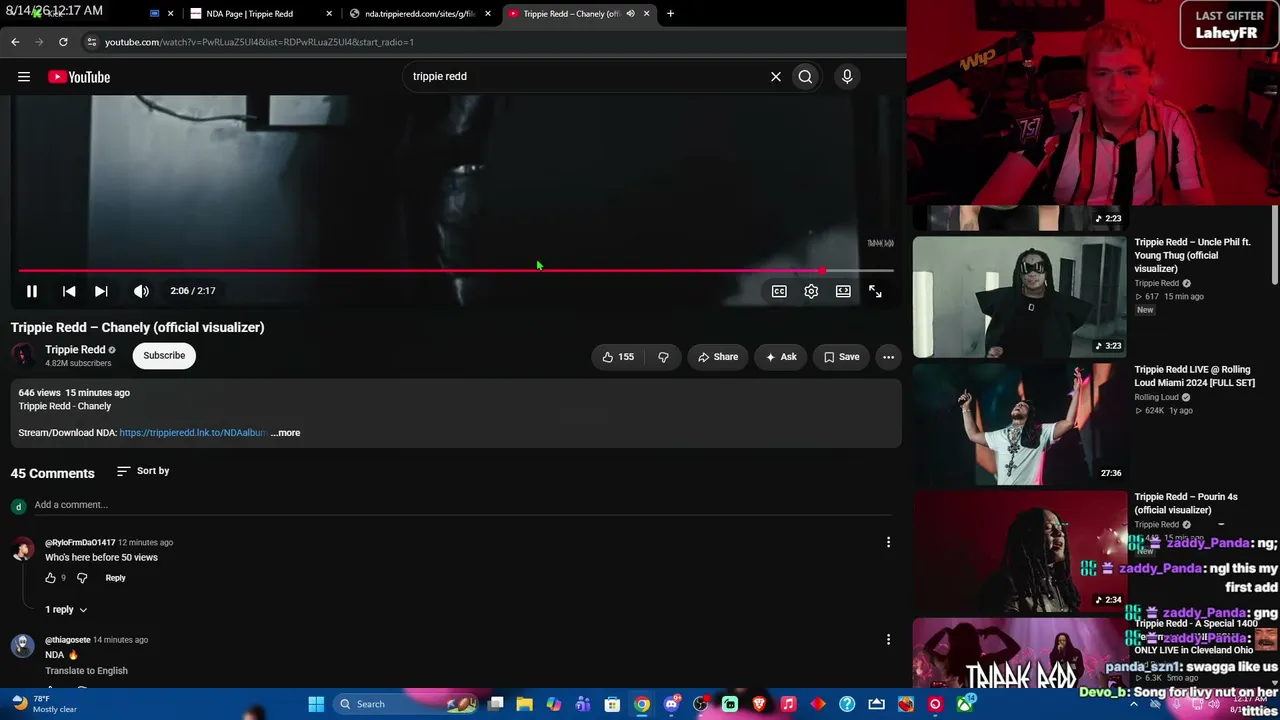
Task: View site information icon in address bar
Action: tap(92, 42)
